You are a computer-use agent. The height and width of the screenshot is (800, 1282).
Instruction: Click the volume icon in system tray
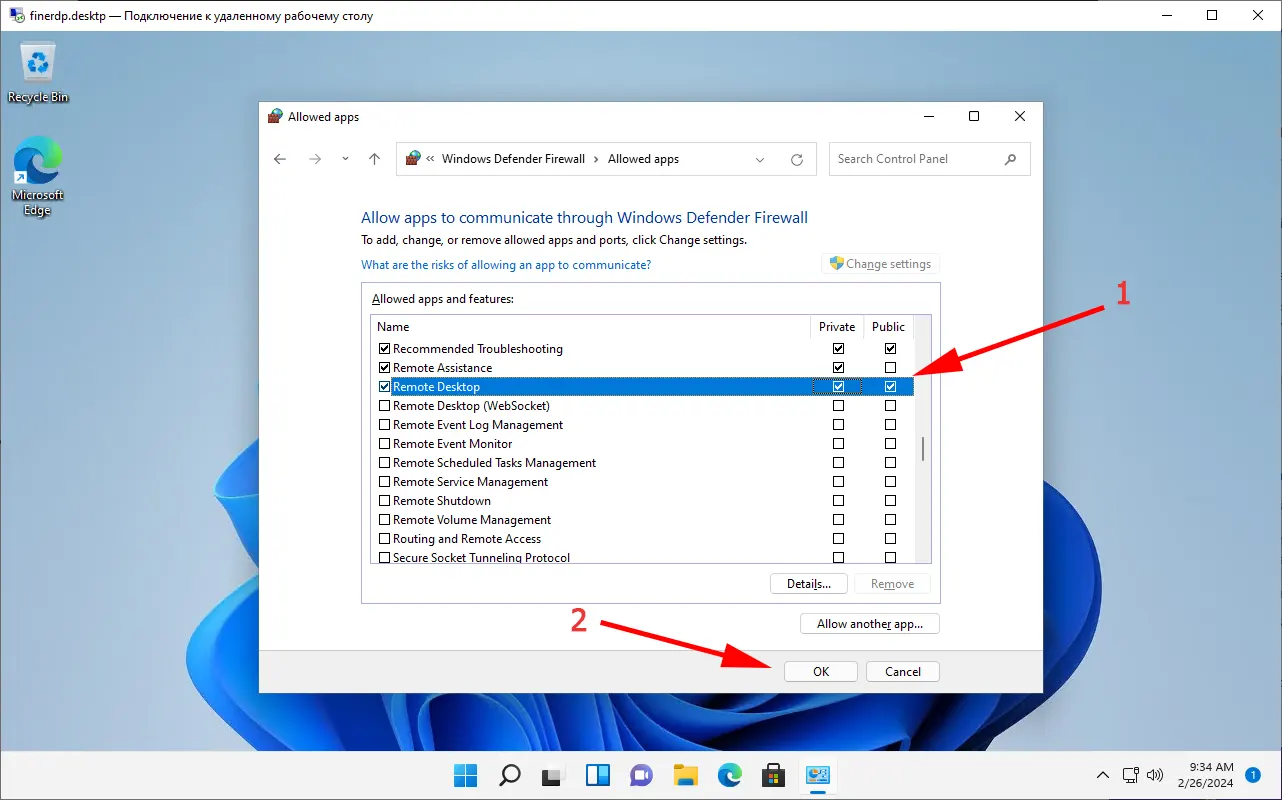(x=1155, y=775)
